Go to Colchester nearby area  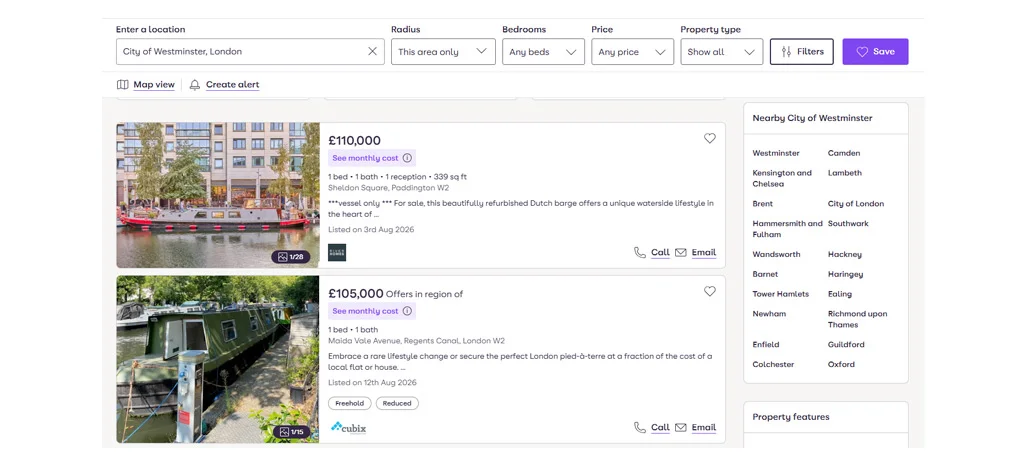pyautogui.click(x=773, y=364)
